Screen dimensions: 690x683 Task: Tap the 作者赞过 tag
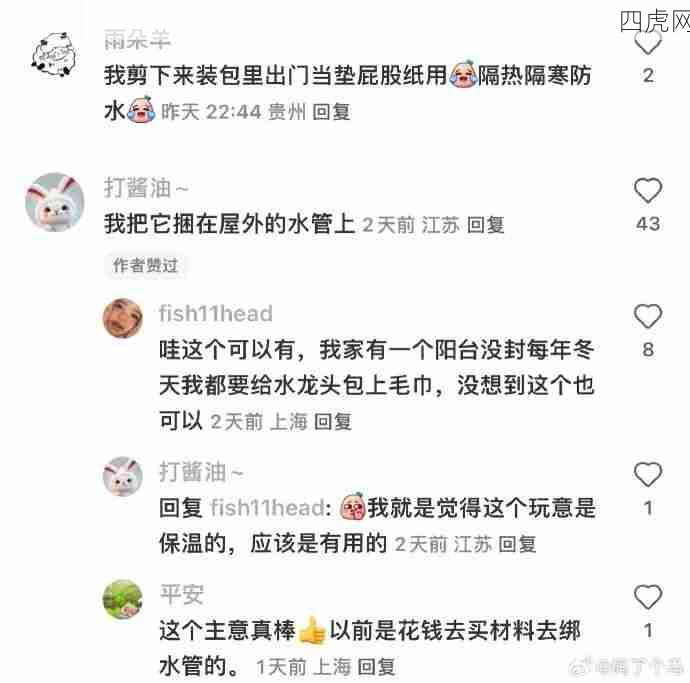pos(145,265)
